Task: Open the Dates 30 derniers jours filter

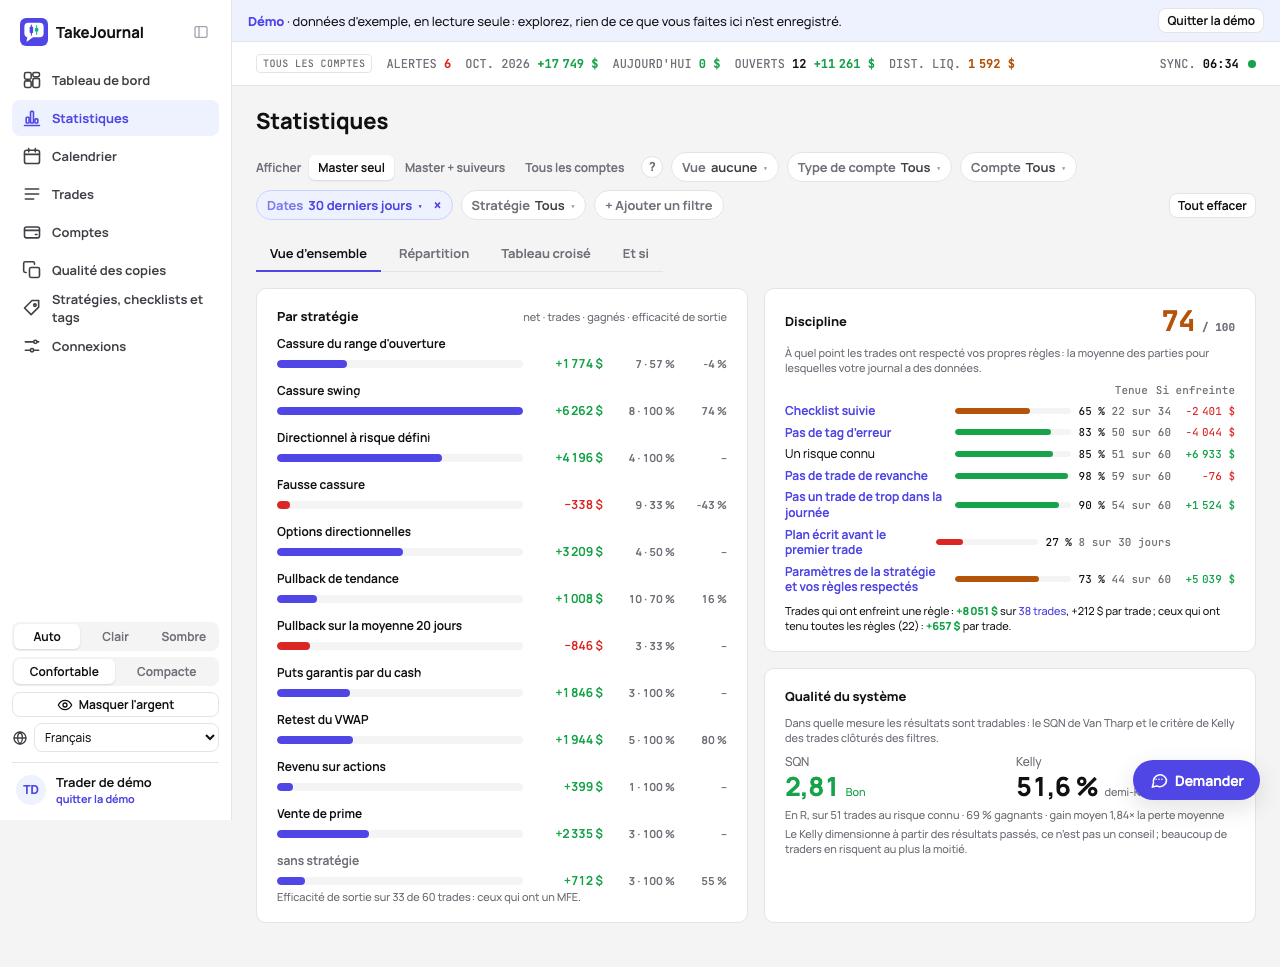Action: [344, 206]
